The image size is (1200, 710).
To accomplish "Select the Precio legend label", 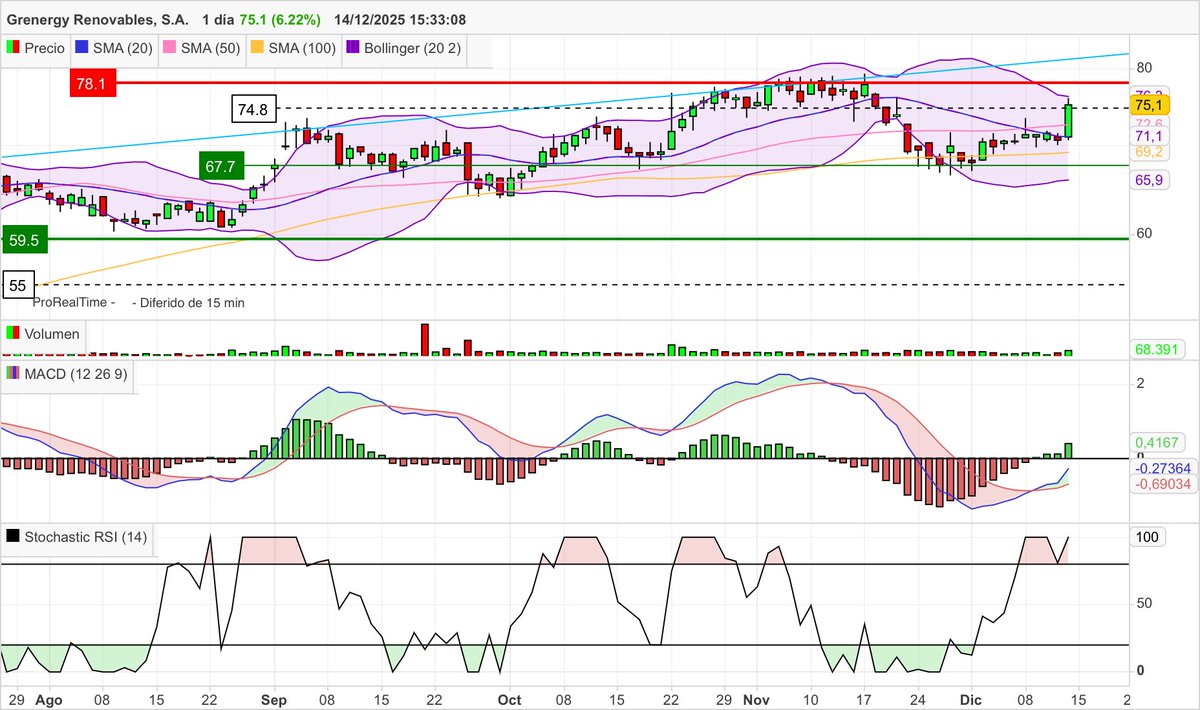I will 45,48.
